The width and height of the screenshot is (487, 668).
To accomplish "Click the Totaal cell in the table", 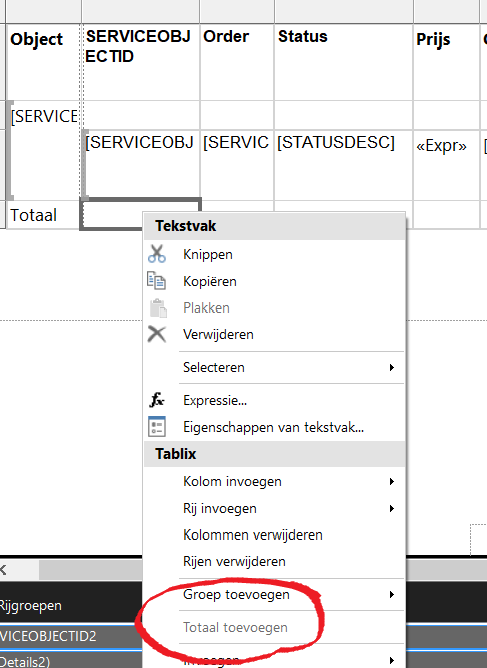I will tap(43, 215).
